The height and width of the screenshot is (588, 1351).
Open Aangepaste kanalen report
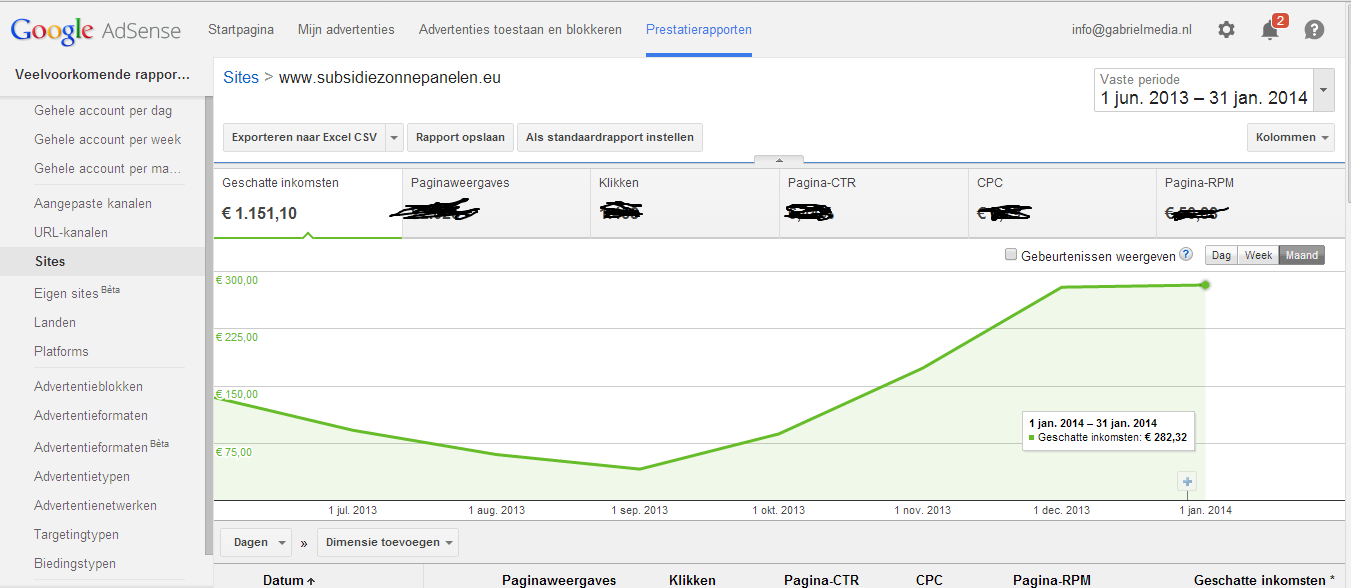[93, 204]
